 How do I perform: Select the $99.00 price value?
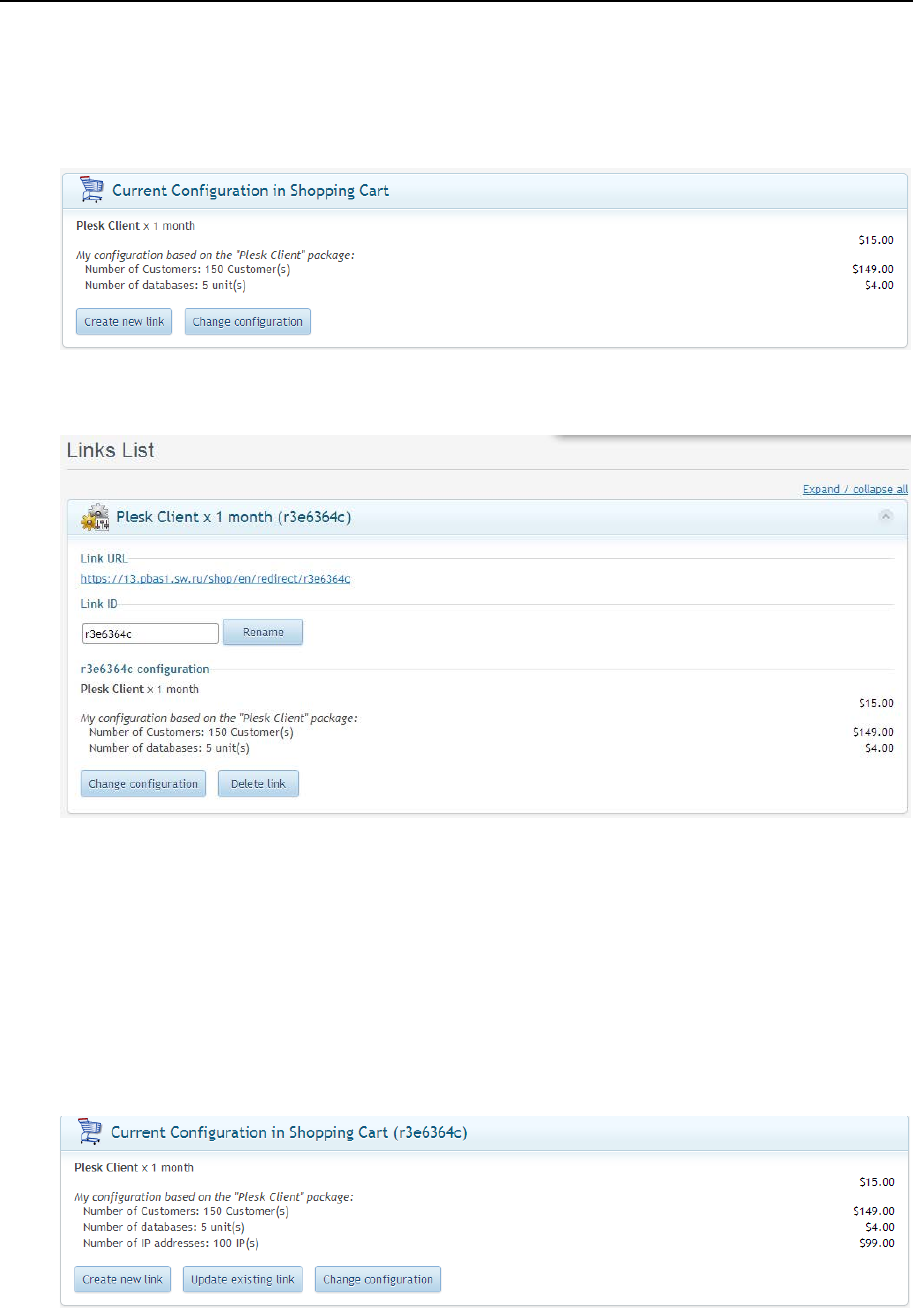(x=877, y=1243)
